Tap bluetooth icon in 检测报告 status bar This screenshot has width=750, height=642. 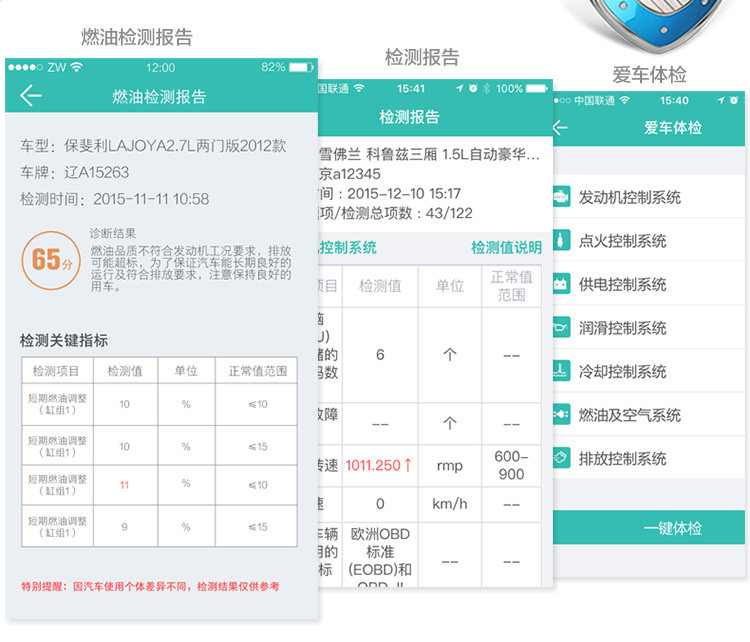click(x=486, y=89)
